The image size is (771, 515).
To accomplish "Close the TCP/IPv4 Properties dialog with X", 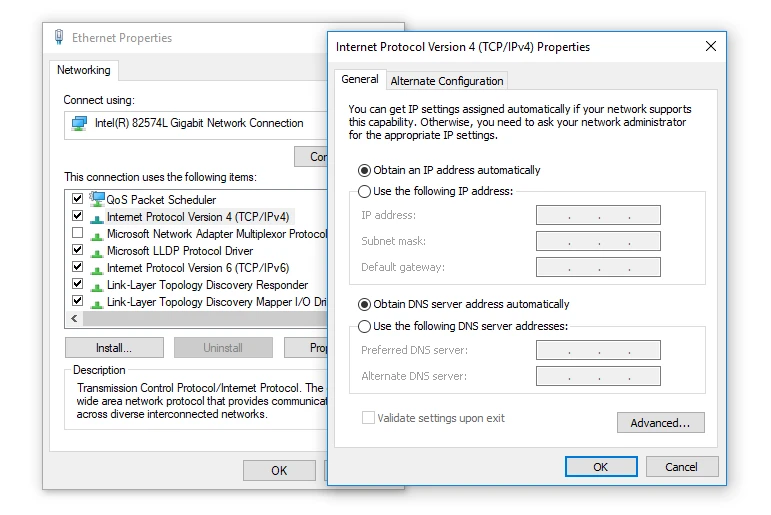I will 711,46.
